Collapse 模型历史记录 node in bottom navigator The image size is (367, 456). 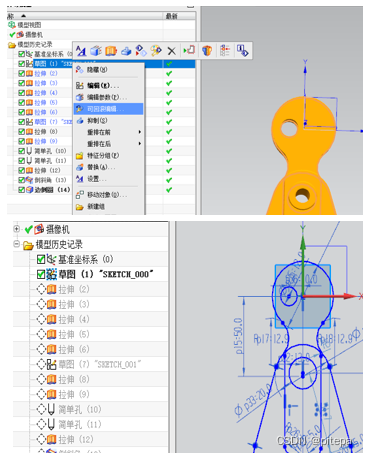pos(16,244)
